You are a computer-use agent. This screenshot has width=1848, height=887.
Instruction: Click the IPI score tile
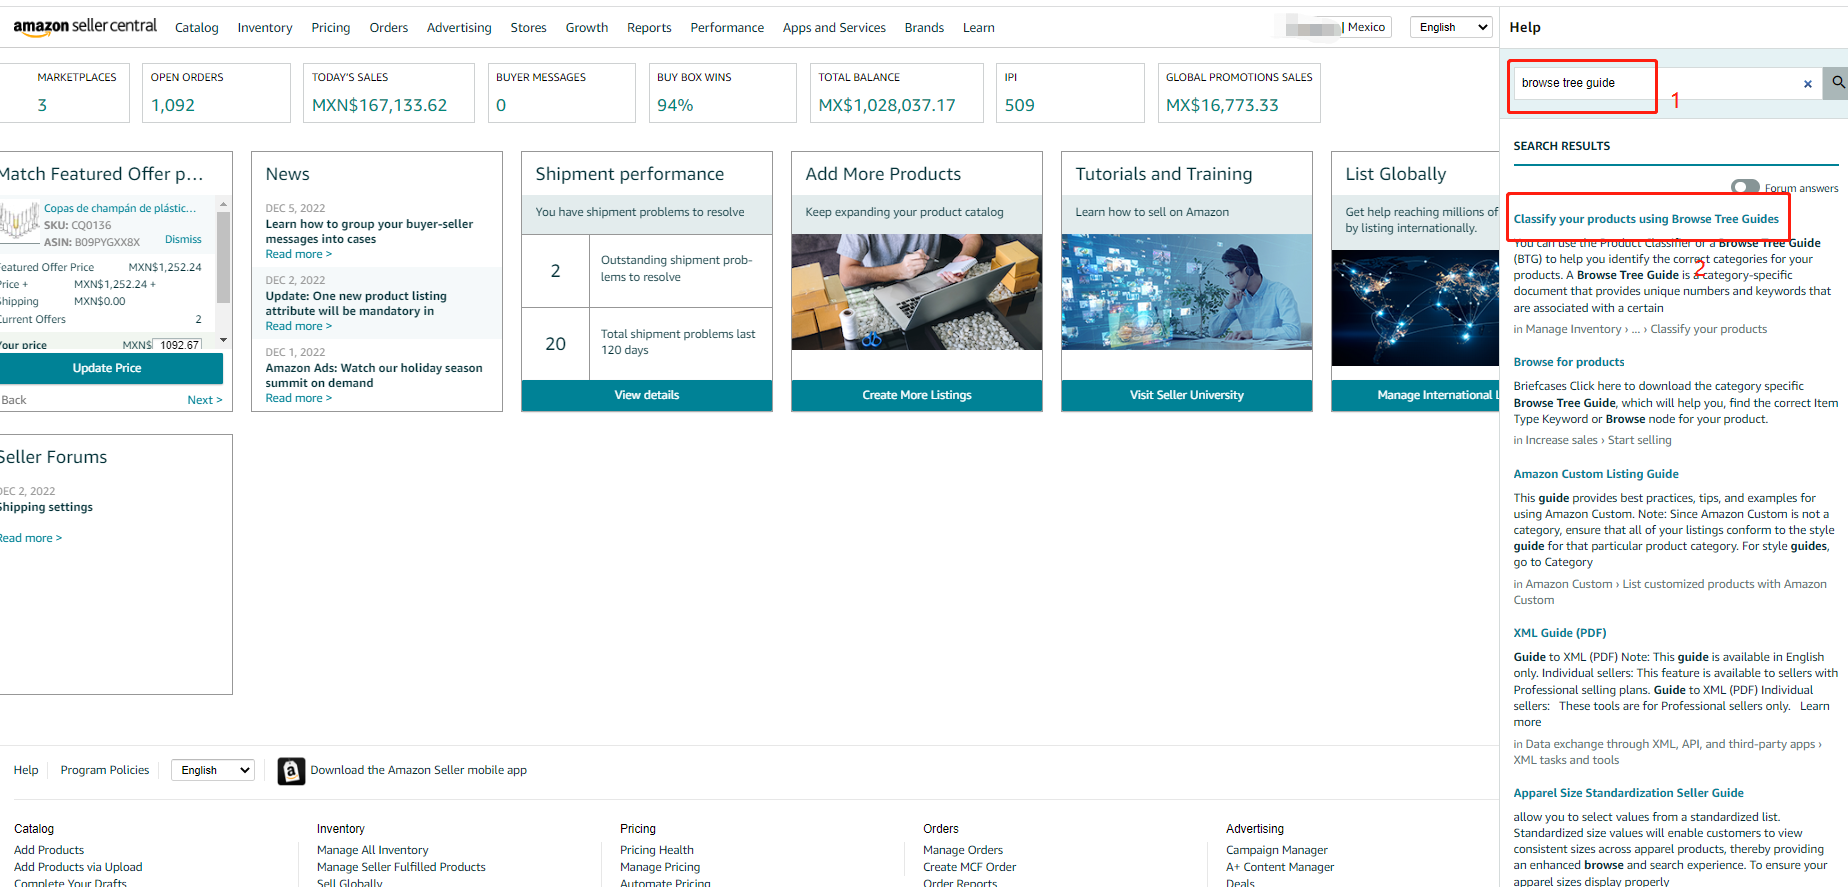coord(1070,93)
